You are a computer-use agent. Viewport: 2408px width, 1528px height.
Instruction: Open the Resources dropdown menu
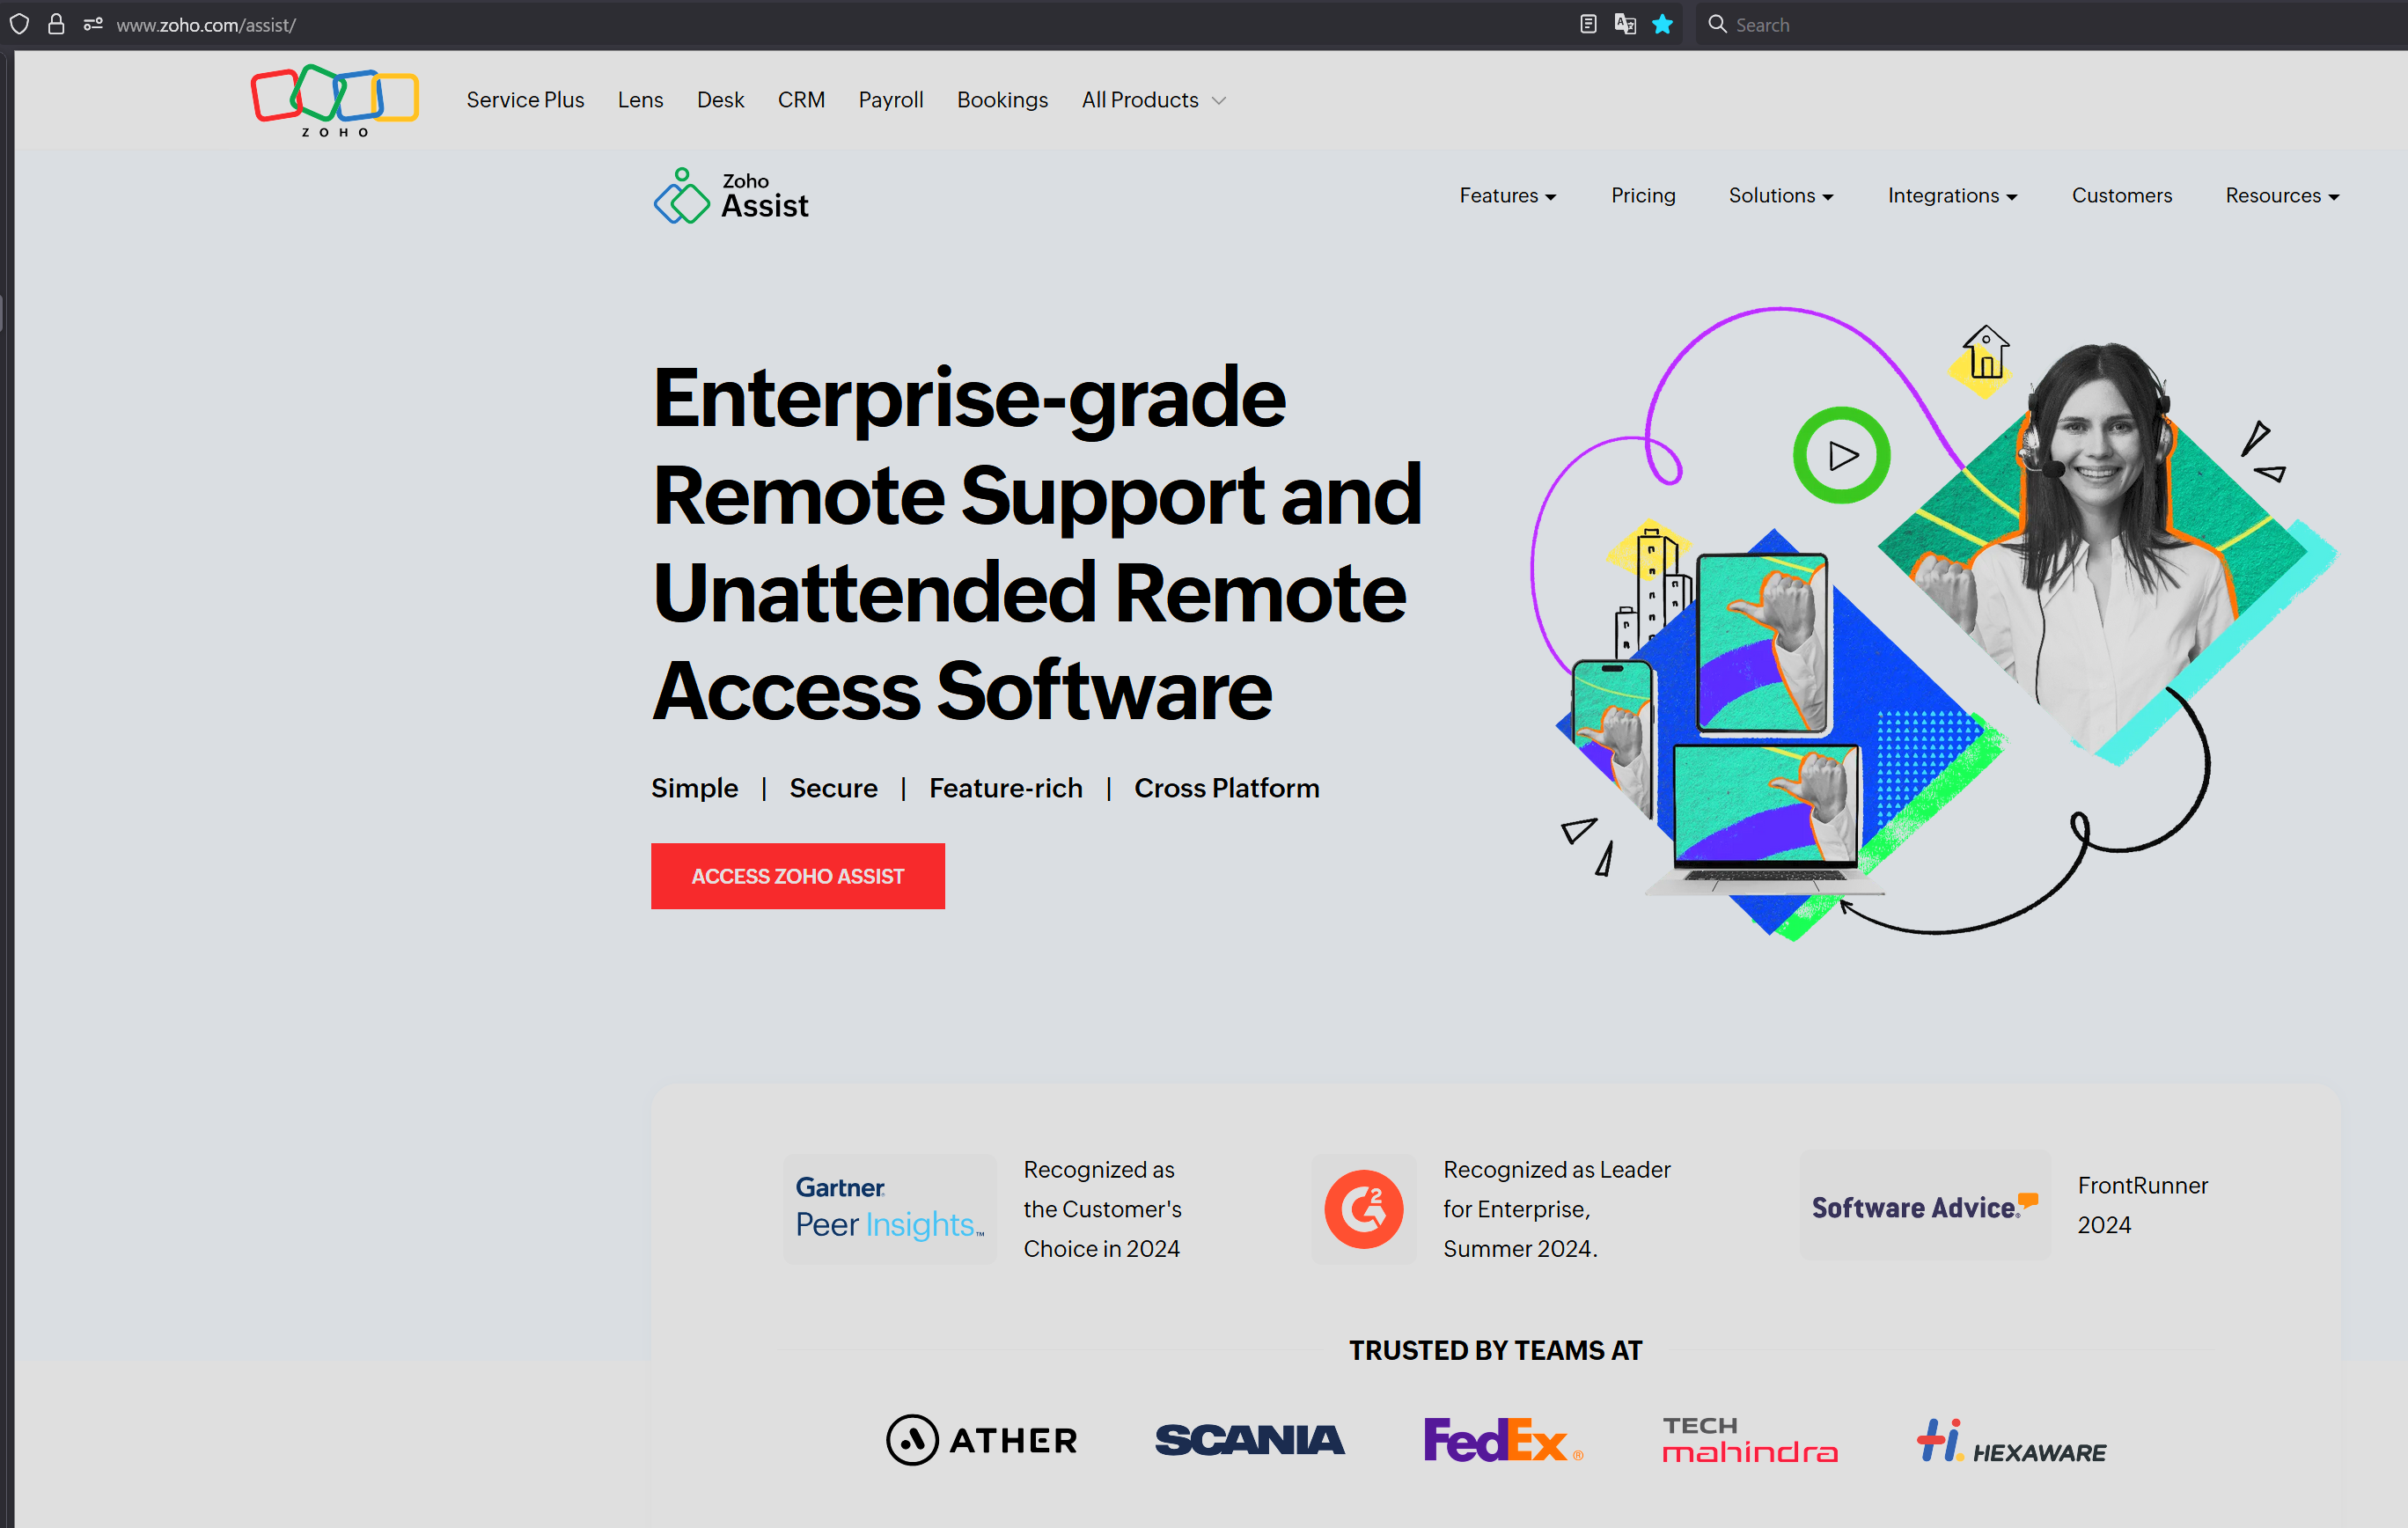coord(2282,196)
